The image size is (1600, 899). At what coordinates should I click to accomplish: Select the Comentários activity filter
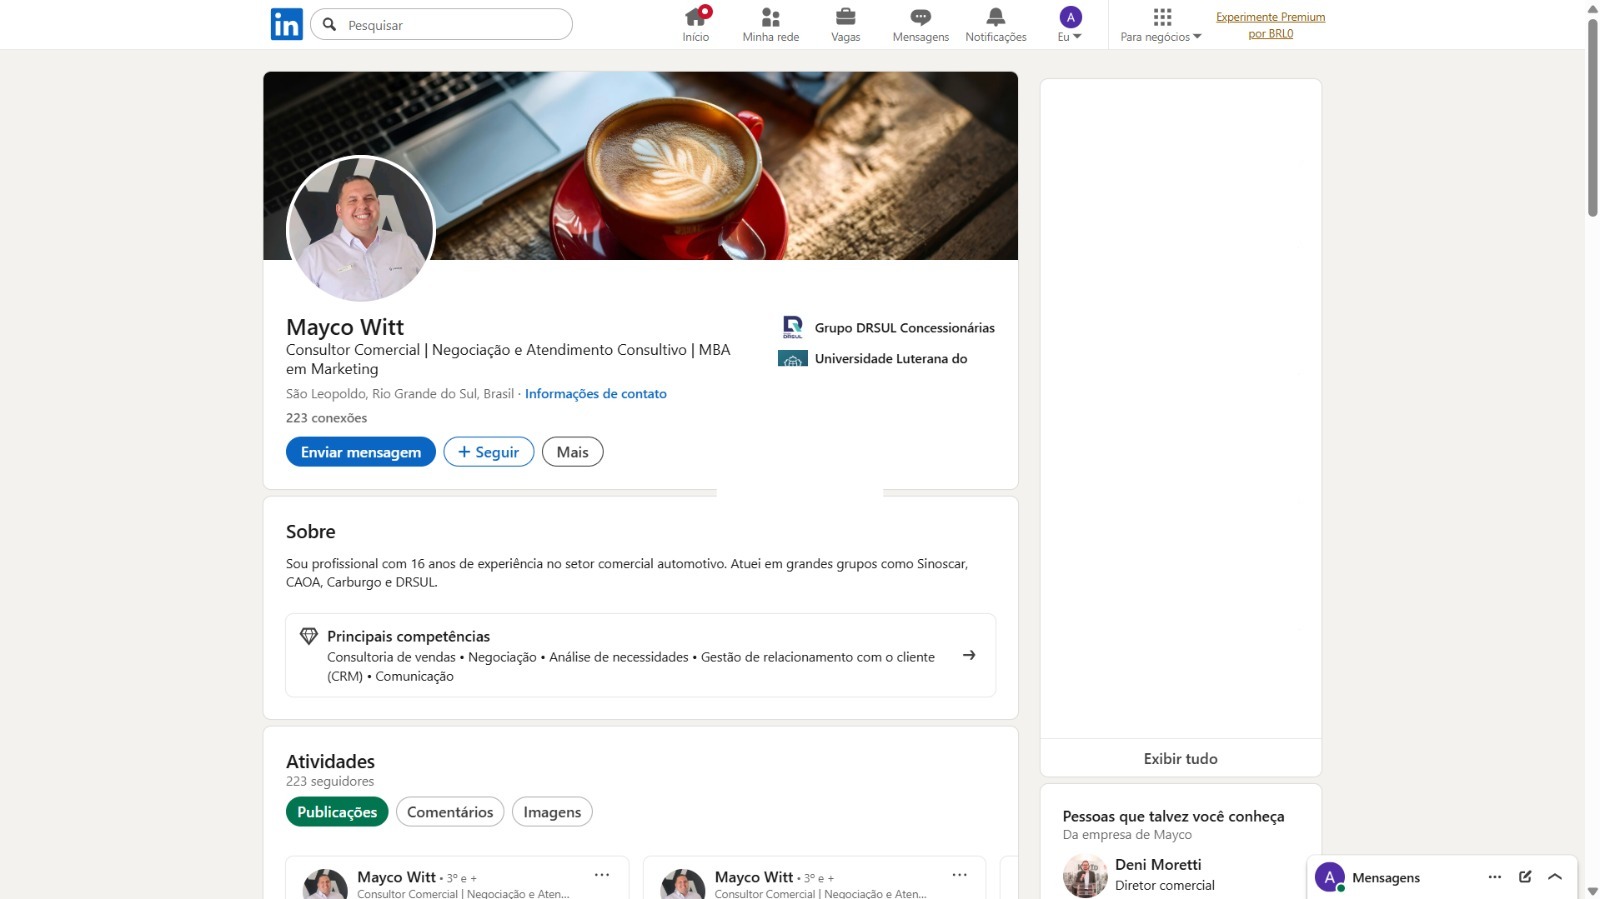[450, 812]
